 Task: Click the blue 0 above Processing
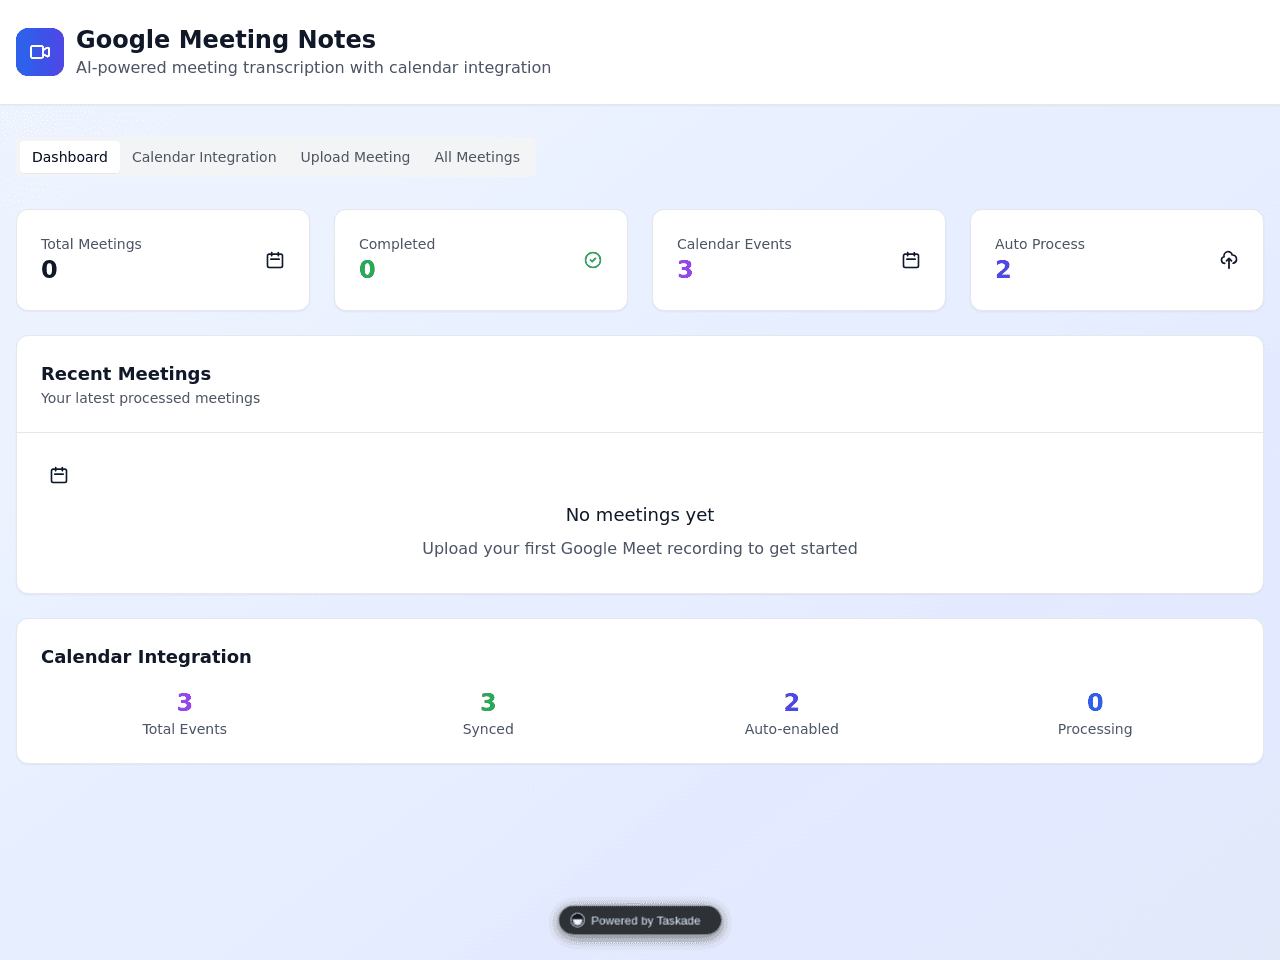(x=1095, y=702)
